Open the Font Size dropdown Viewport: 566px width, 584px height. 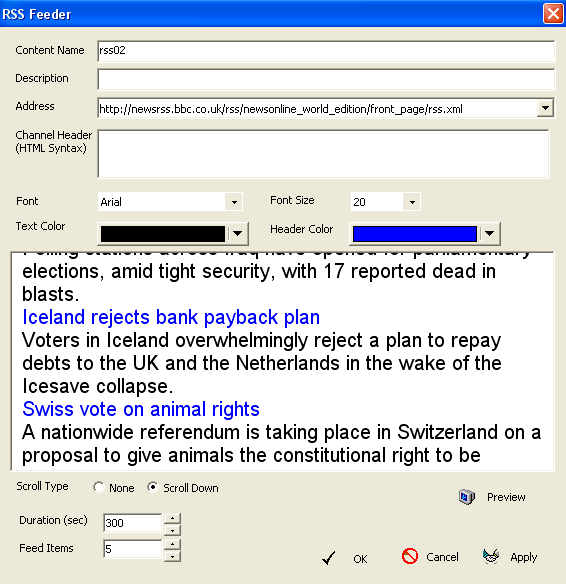click(x=412, y=202)
